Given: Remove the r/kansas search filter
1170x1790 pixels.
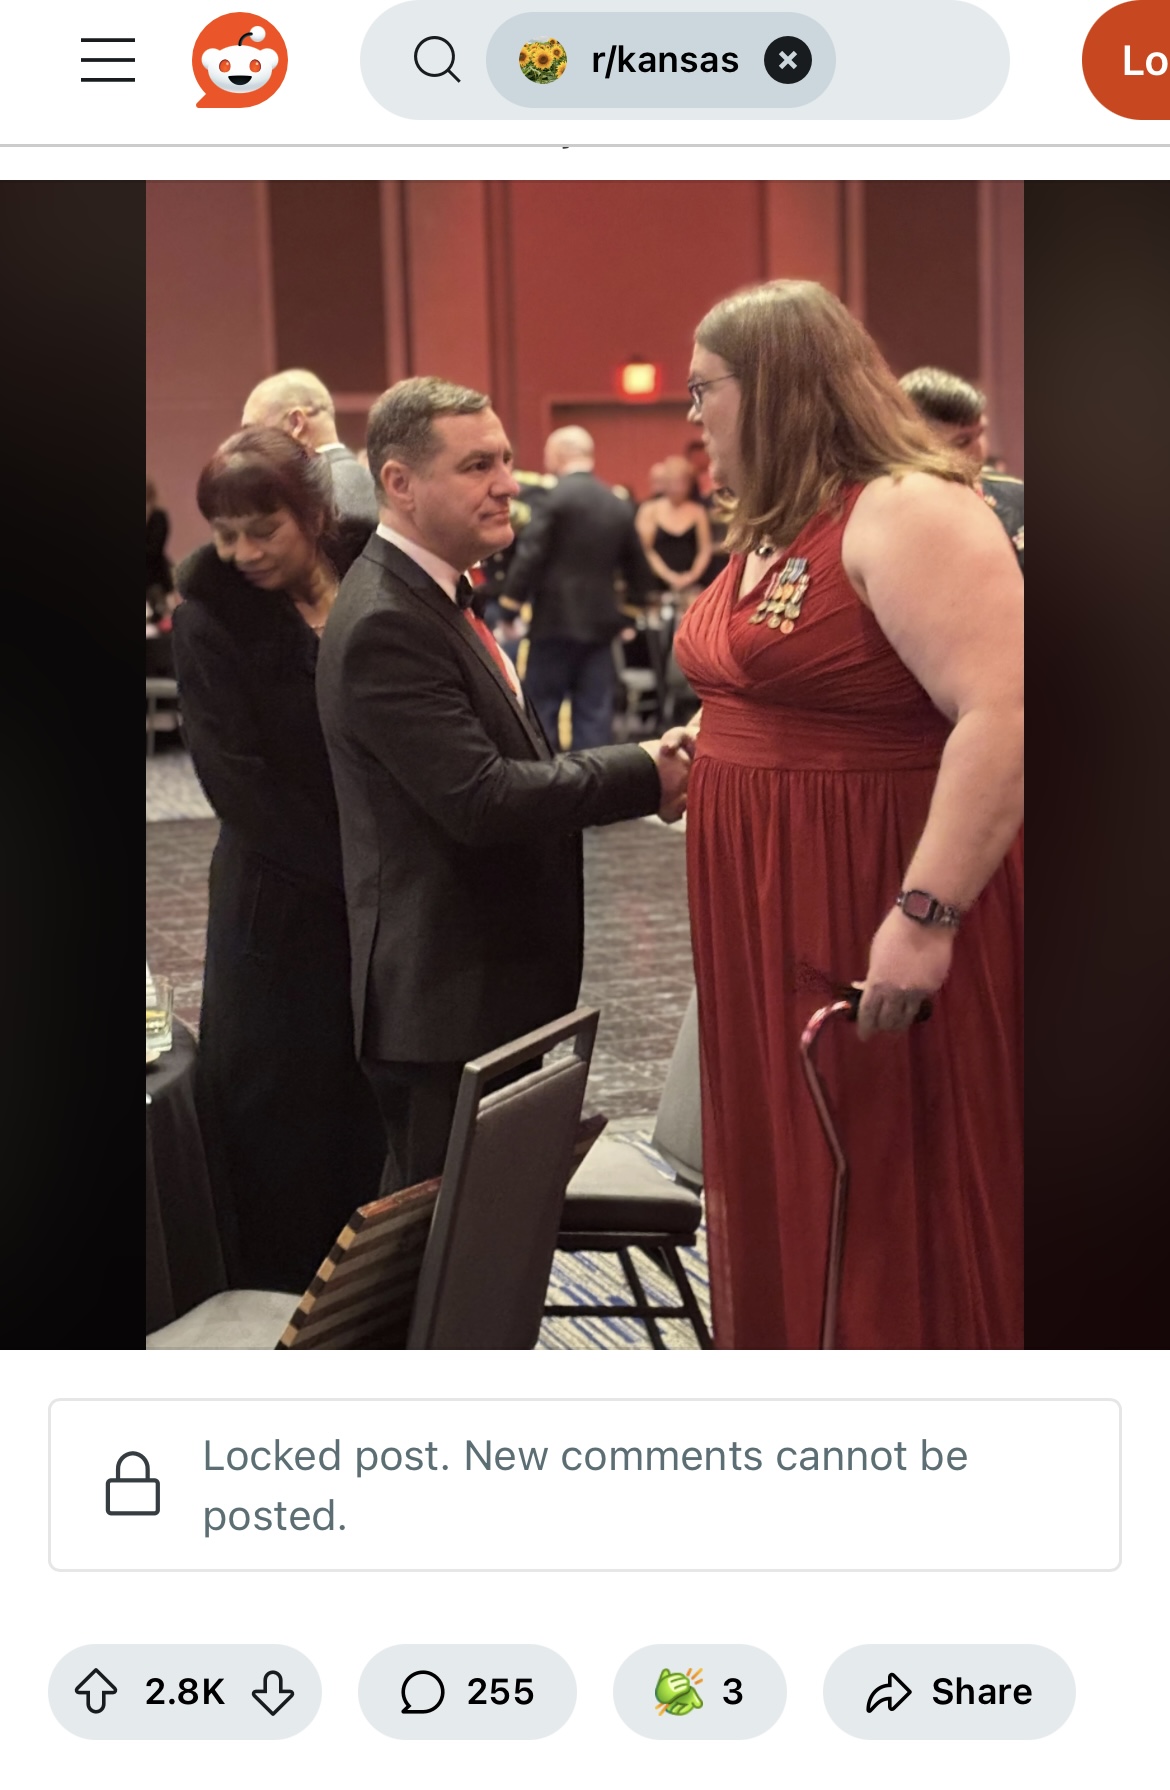Looking at the screenshot, I should (788, 60).
